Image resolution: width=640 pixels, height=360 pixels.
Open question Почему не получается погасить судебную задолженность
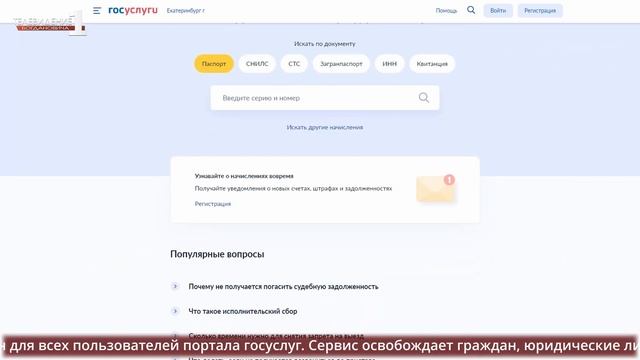coord(283,287)
